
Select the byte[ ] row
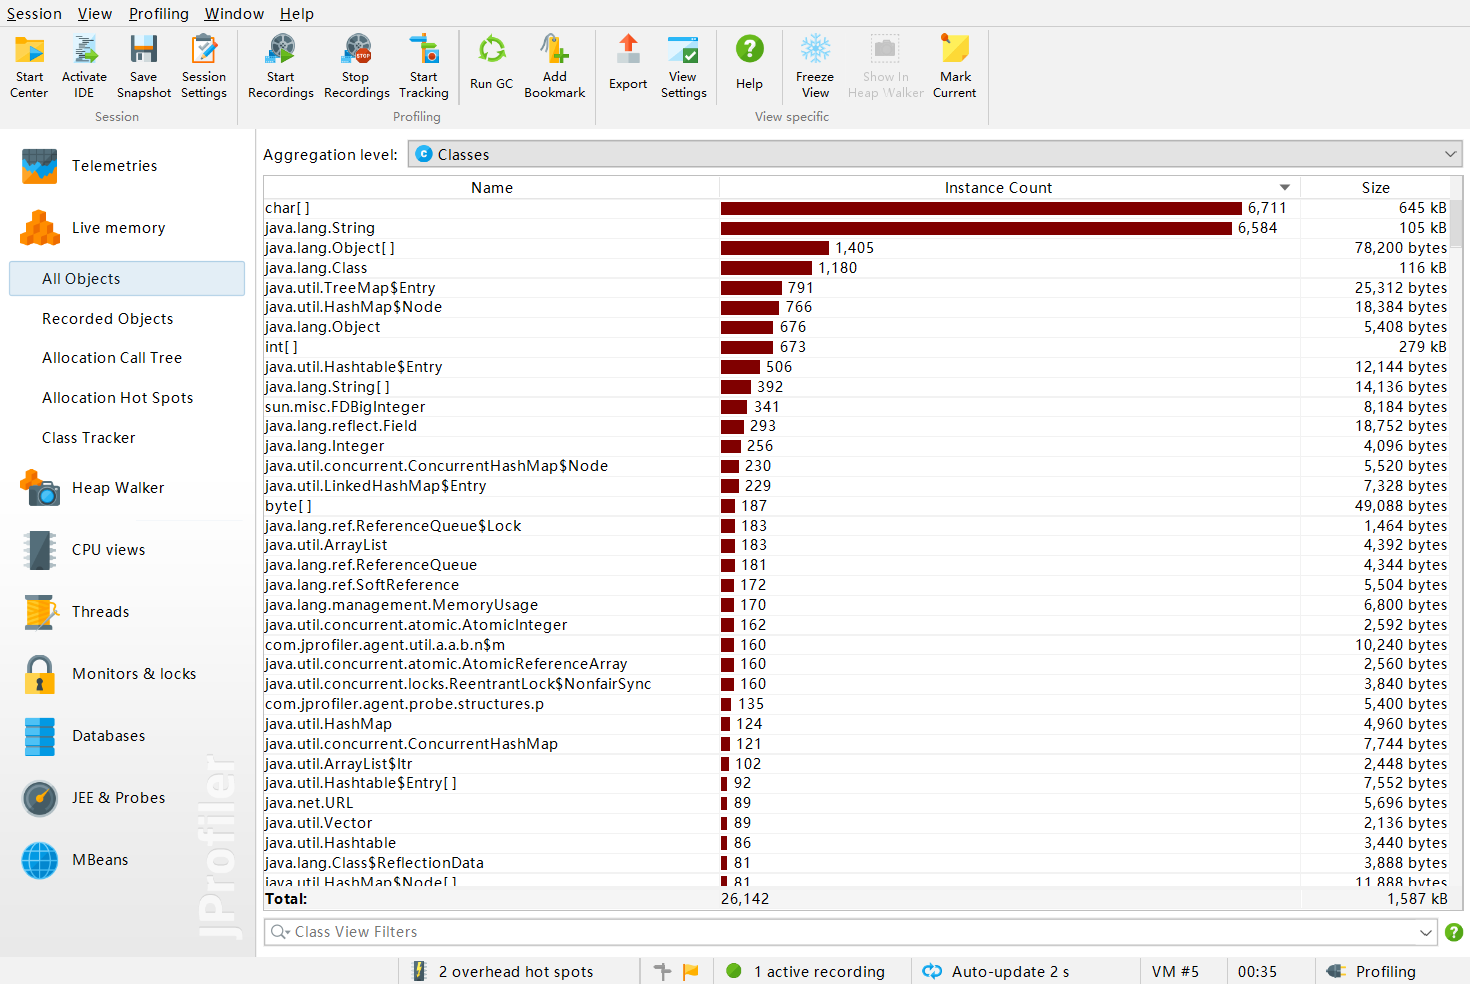tap(856, 506)
